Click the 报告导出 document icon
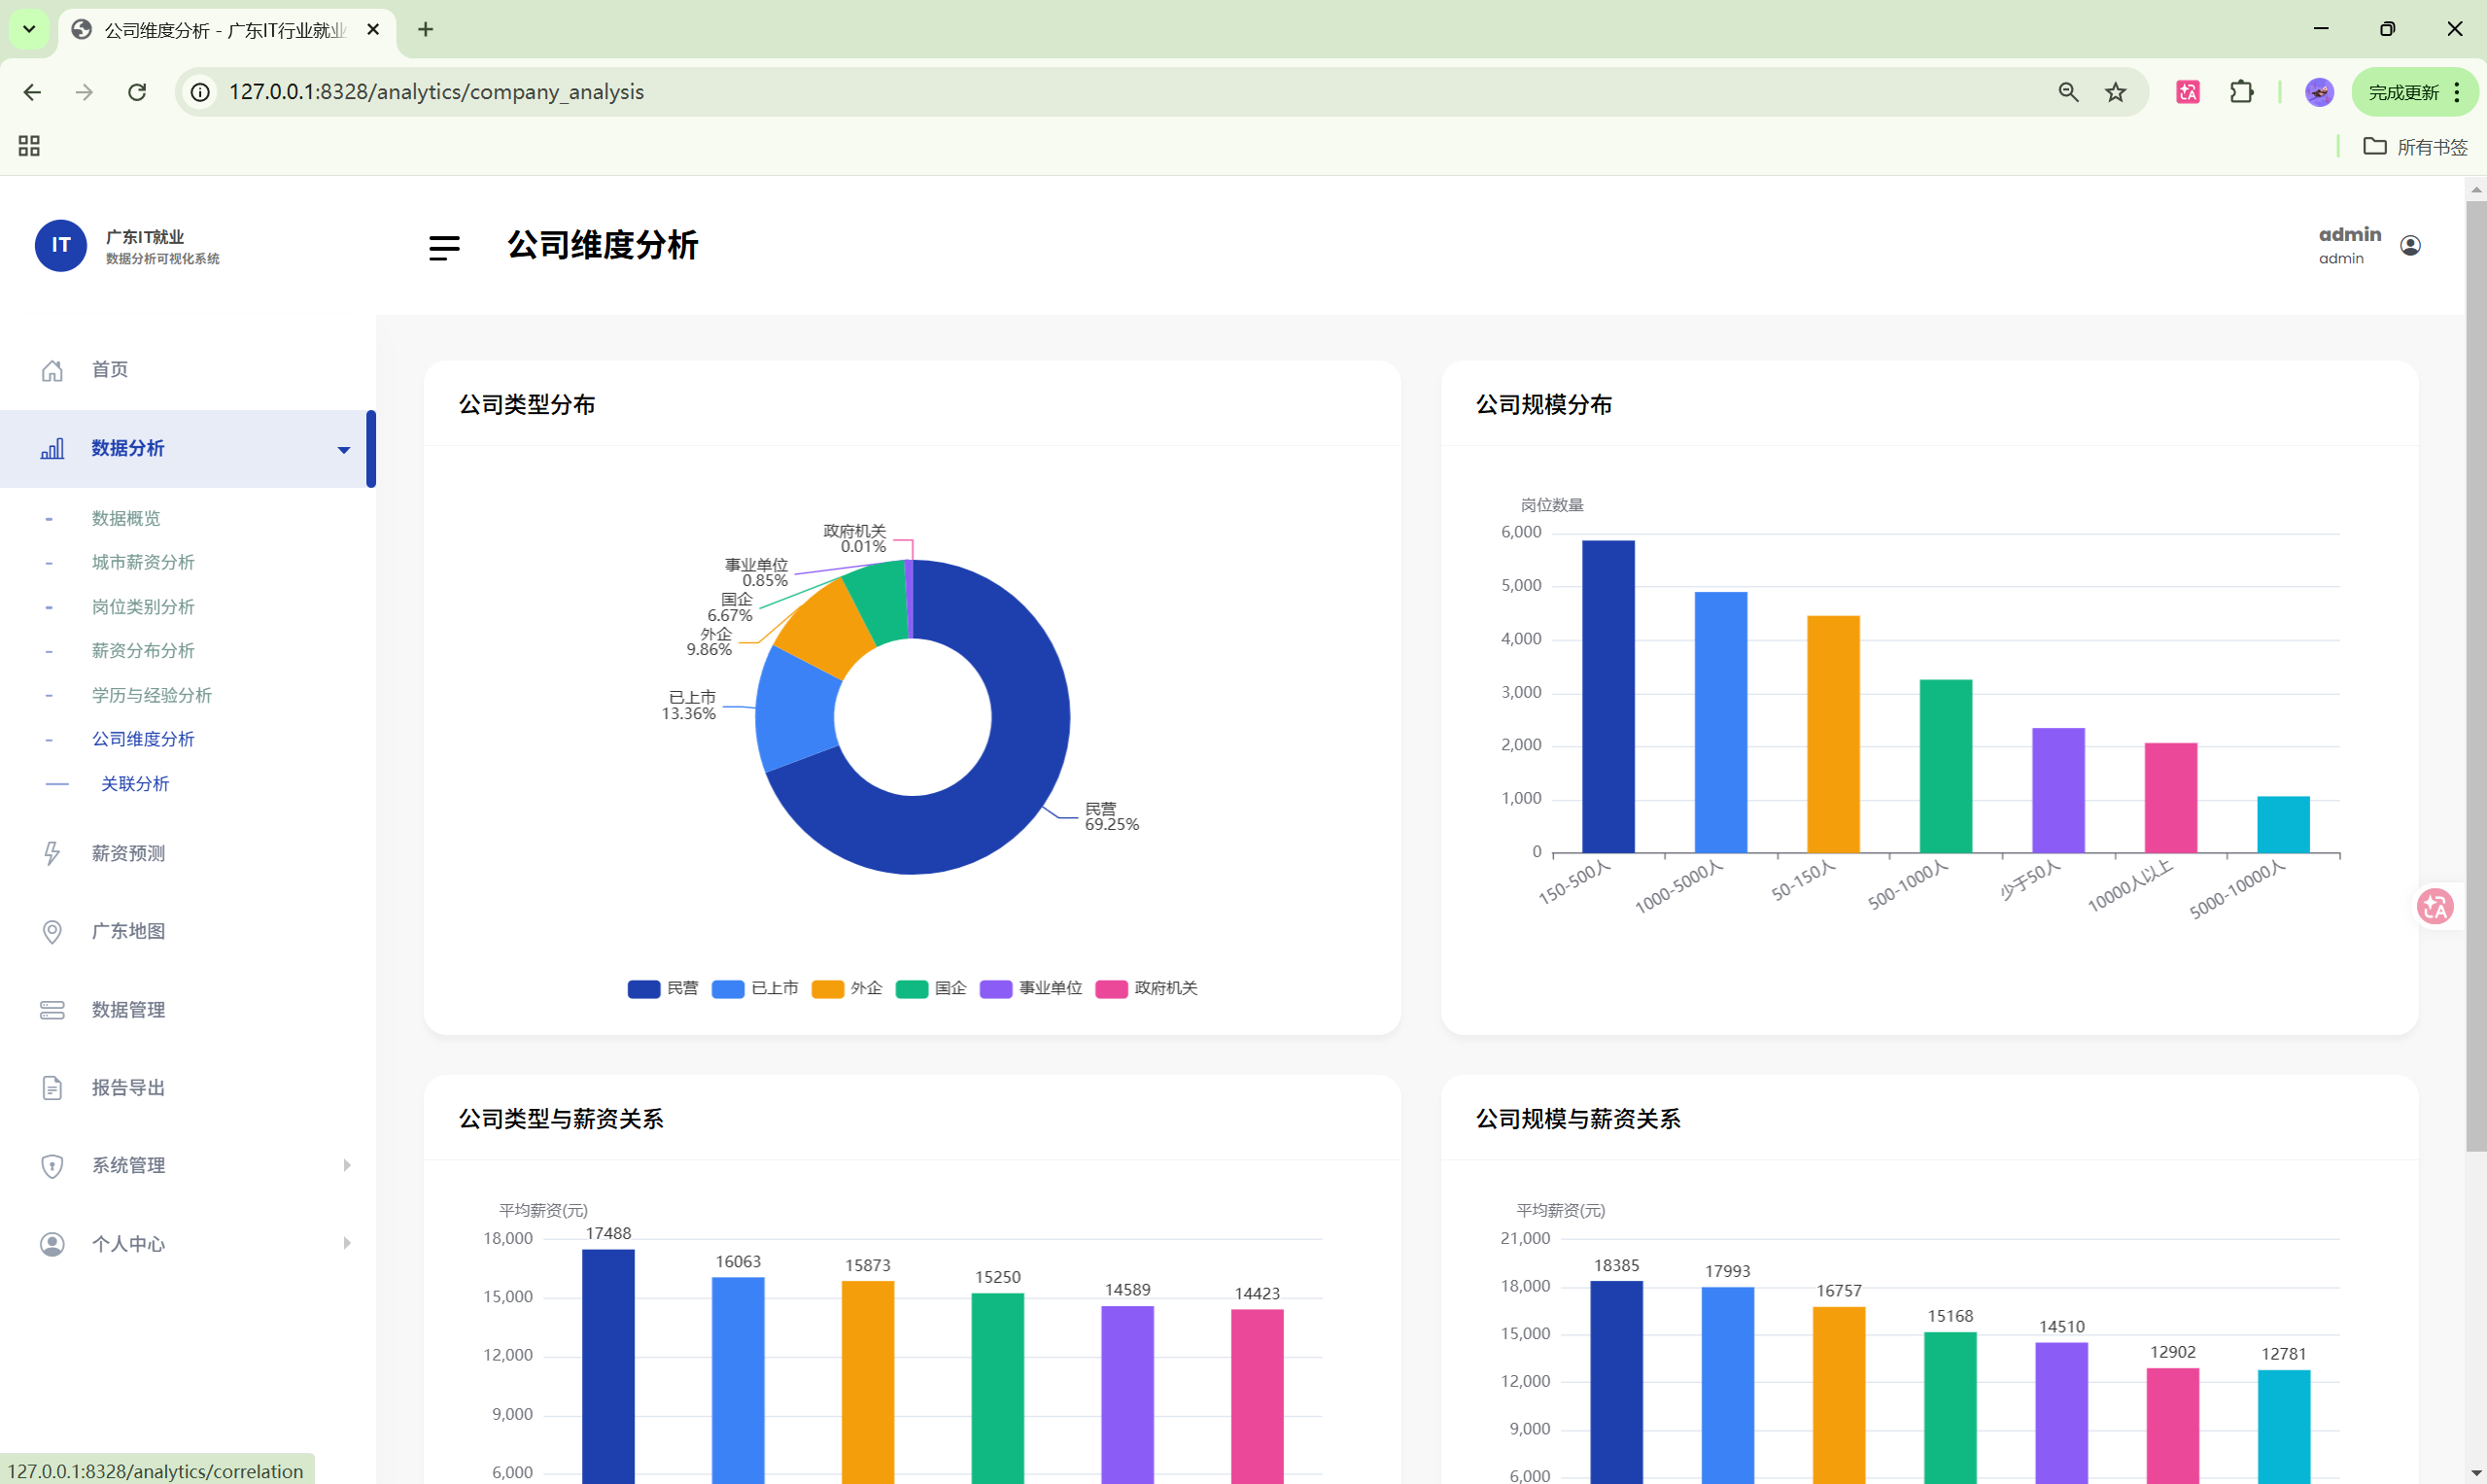This screenshot has height=1484, width=2487. [x=52, y=1087]
